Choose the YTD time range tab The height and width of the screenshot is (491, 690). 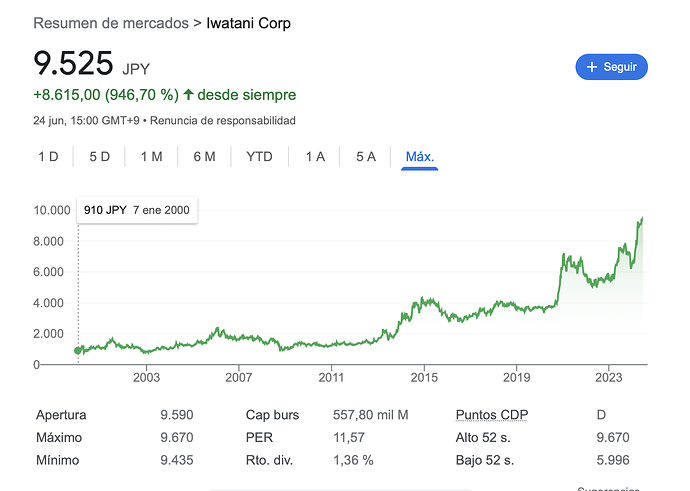[260, 157]
